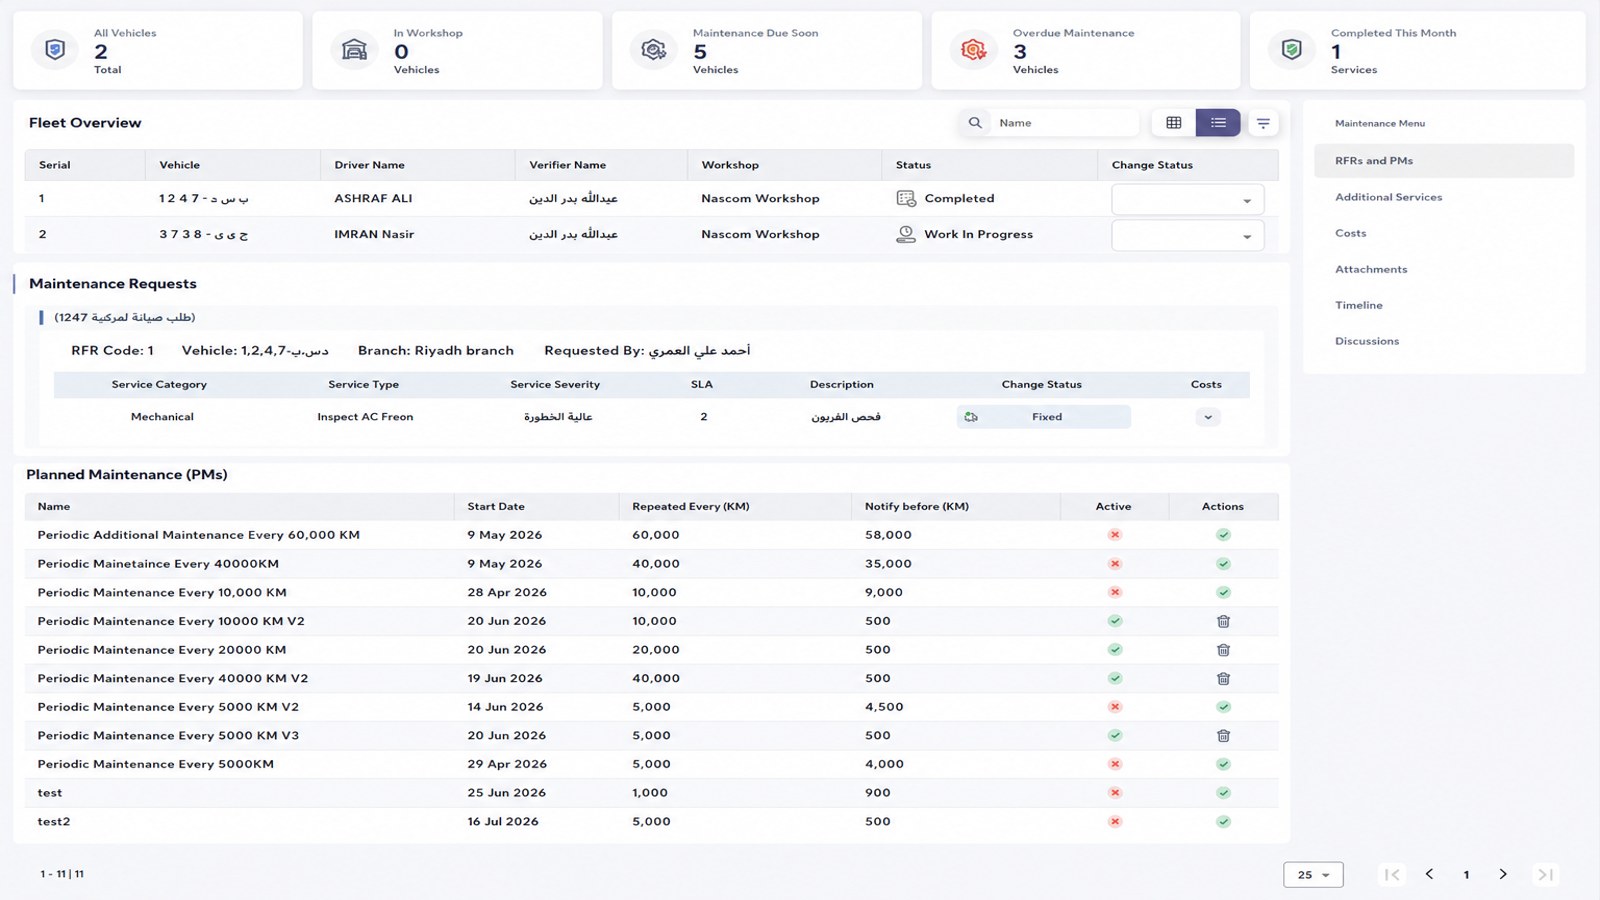The height and width of the screenshot is (900, 1600).
Task: Toggle Active status for 5000 KM V2
Action: 1115,707
